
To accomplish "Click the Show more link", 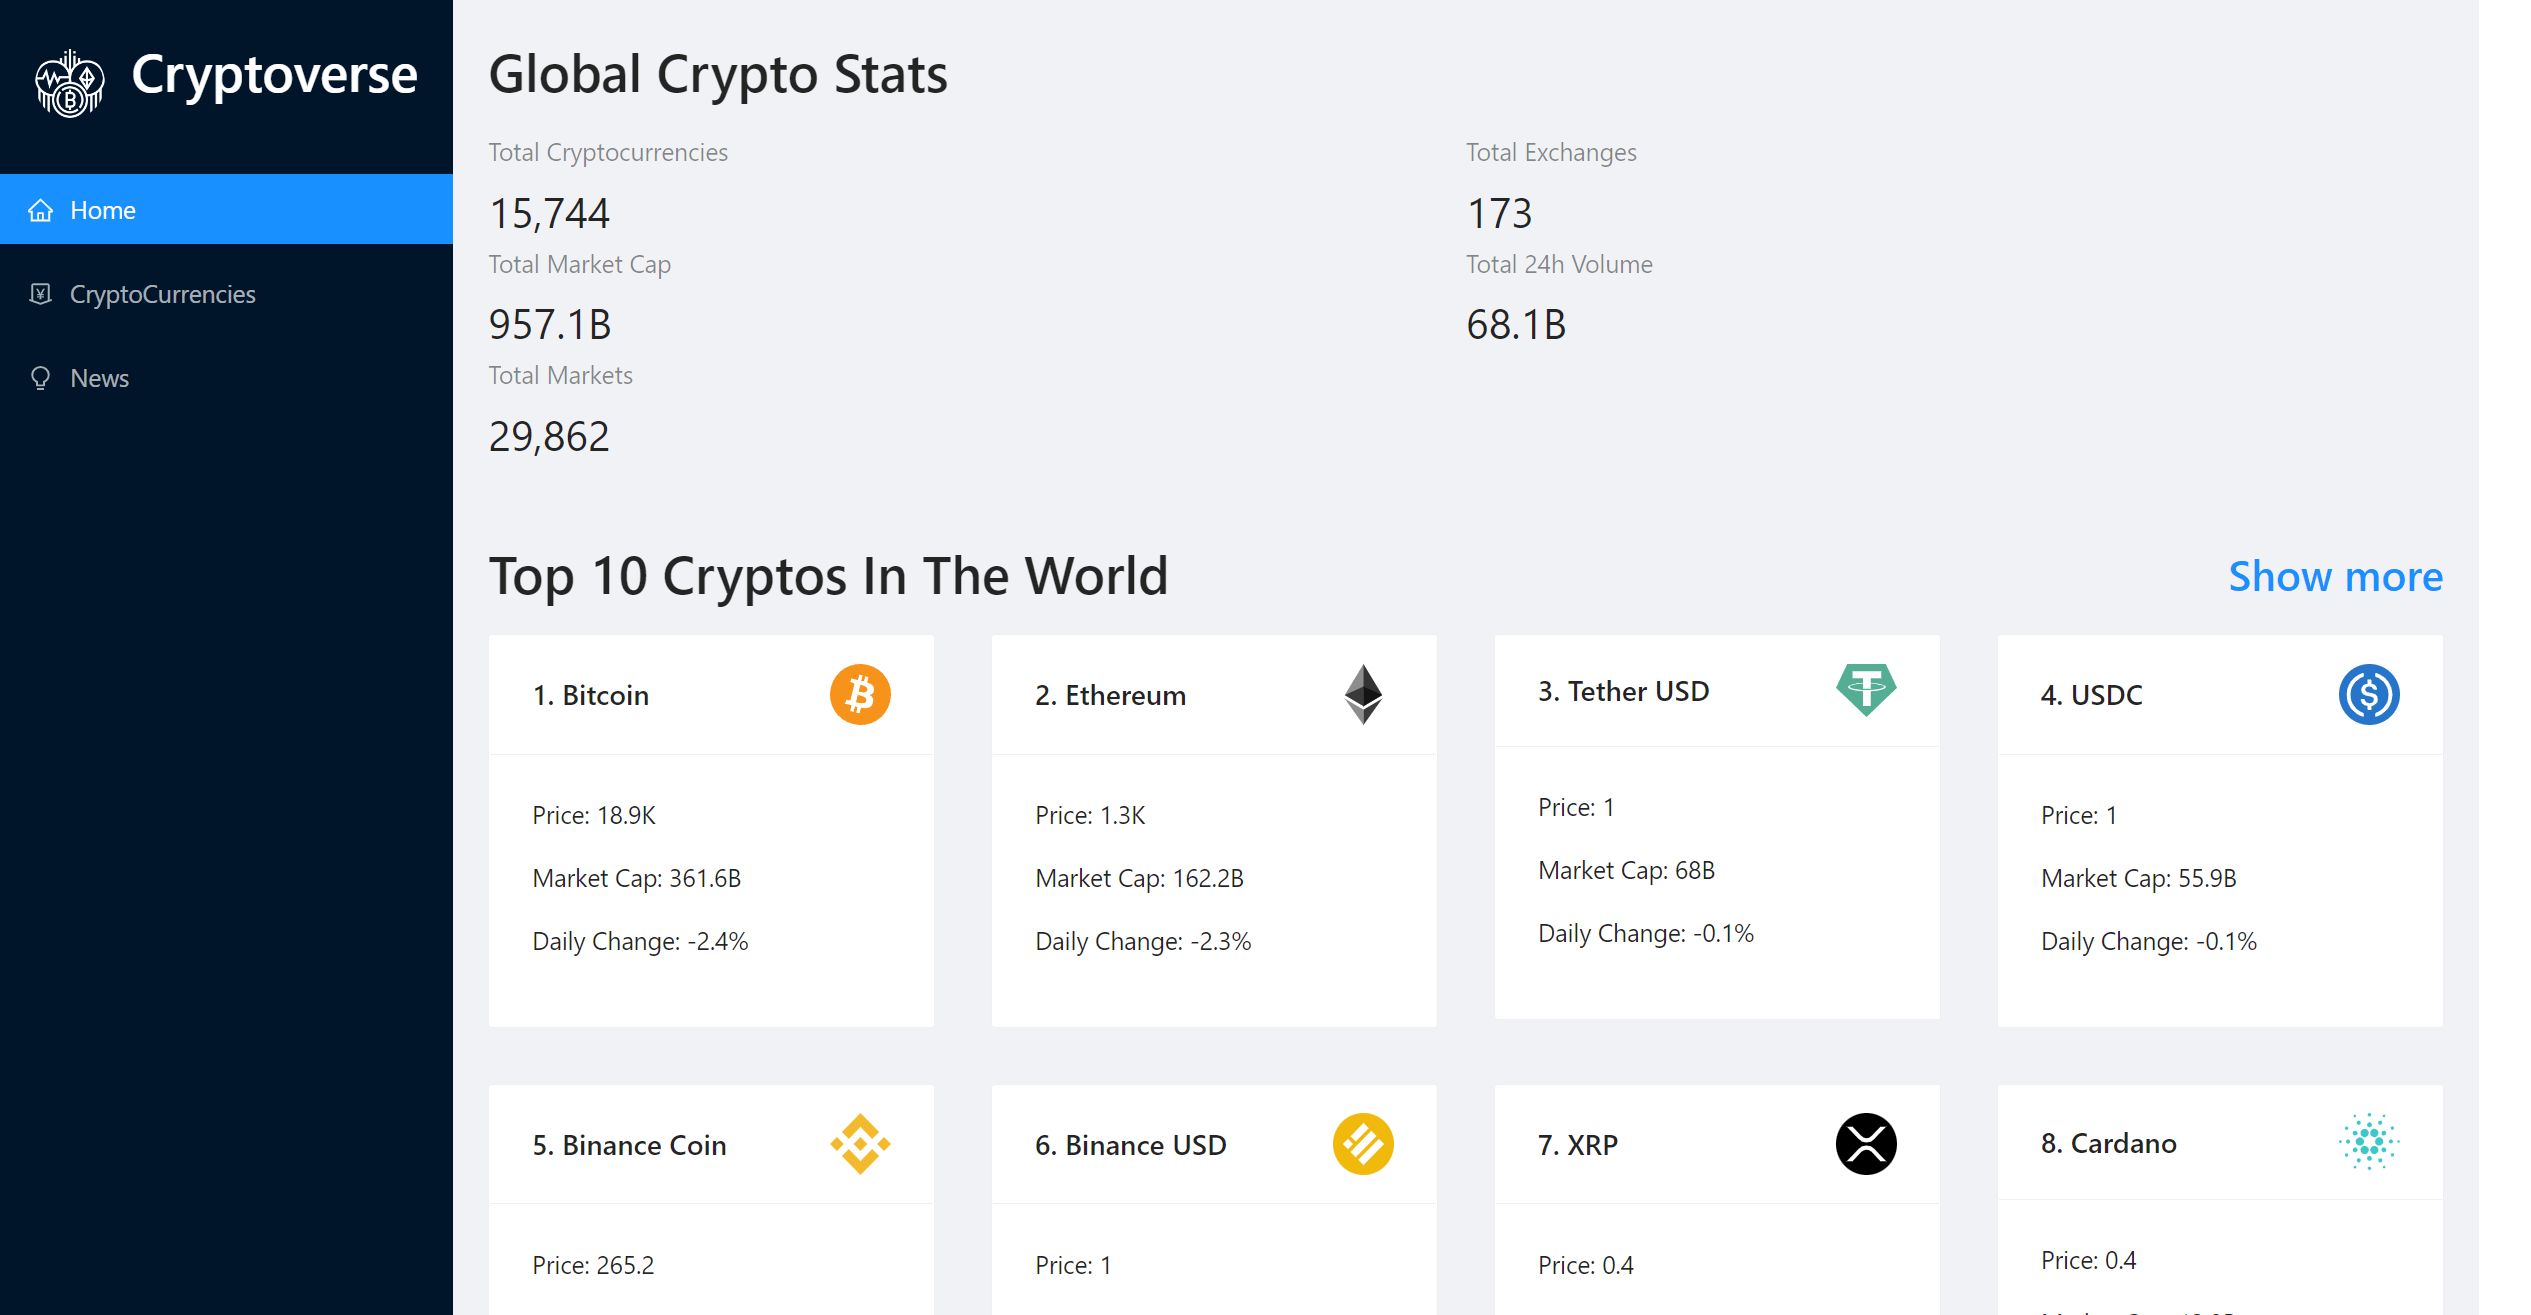I will coord(2336,577).
